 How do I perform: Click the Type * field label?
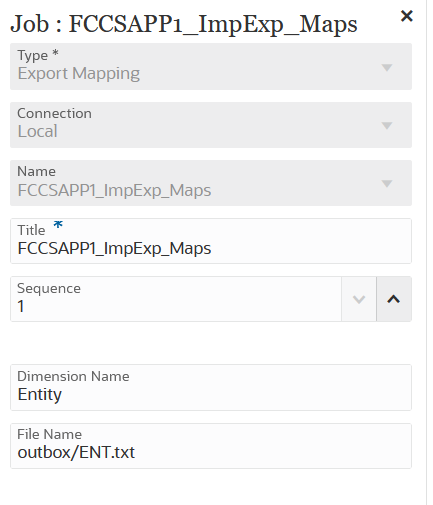tap(38, 55)
